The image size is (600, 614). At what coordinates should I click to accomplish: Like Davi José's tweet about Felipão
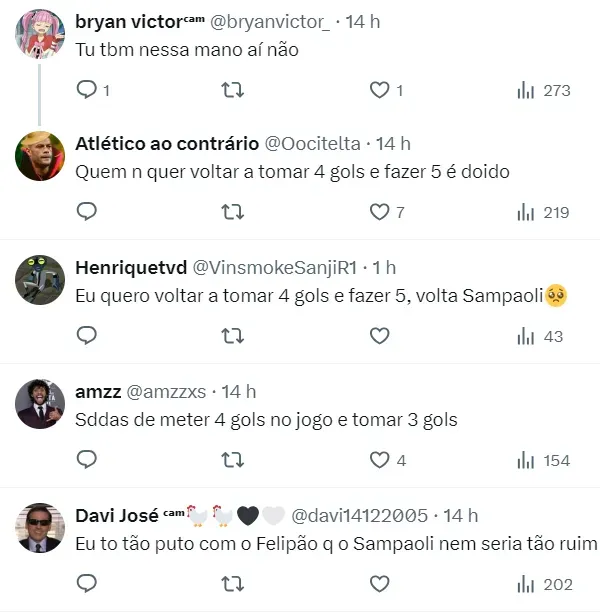[x=379, y=583]
